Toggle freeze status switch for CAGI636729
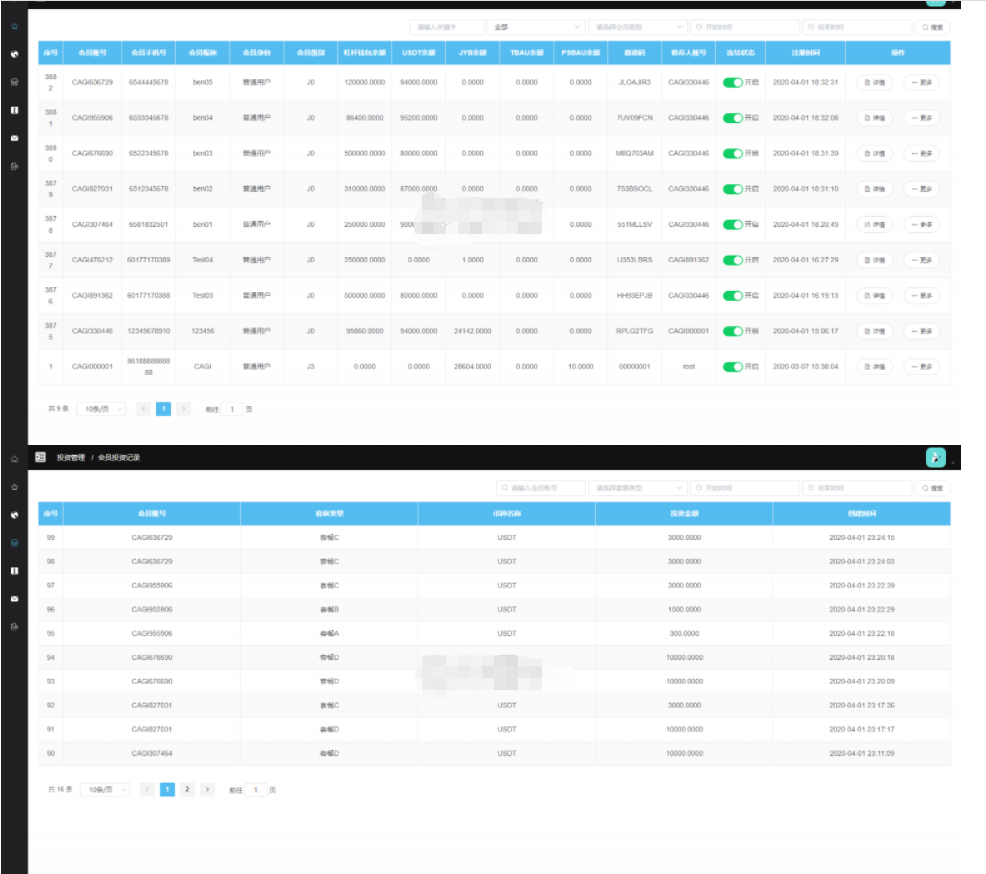Image resolution: width=986 pixels, height=874 pixels. coord(732,82)
